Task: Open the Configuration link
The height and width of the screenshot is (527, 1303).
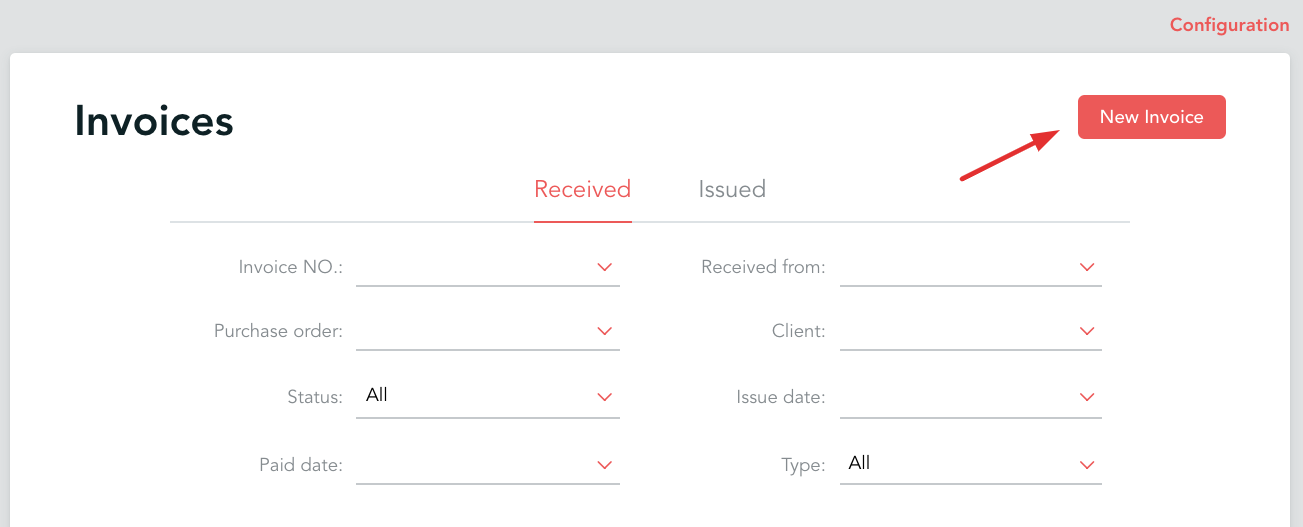Action: point(1229,25)
